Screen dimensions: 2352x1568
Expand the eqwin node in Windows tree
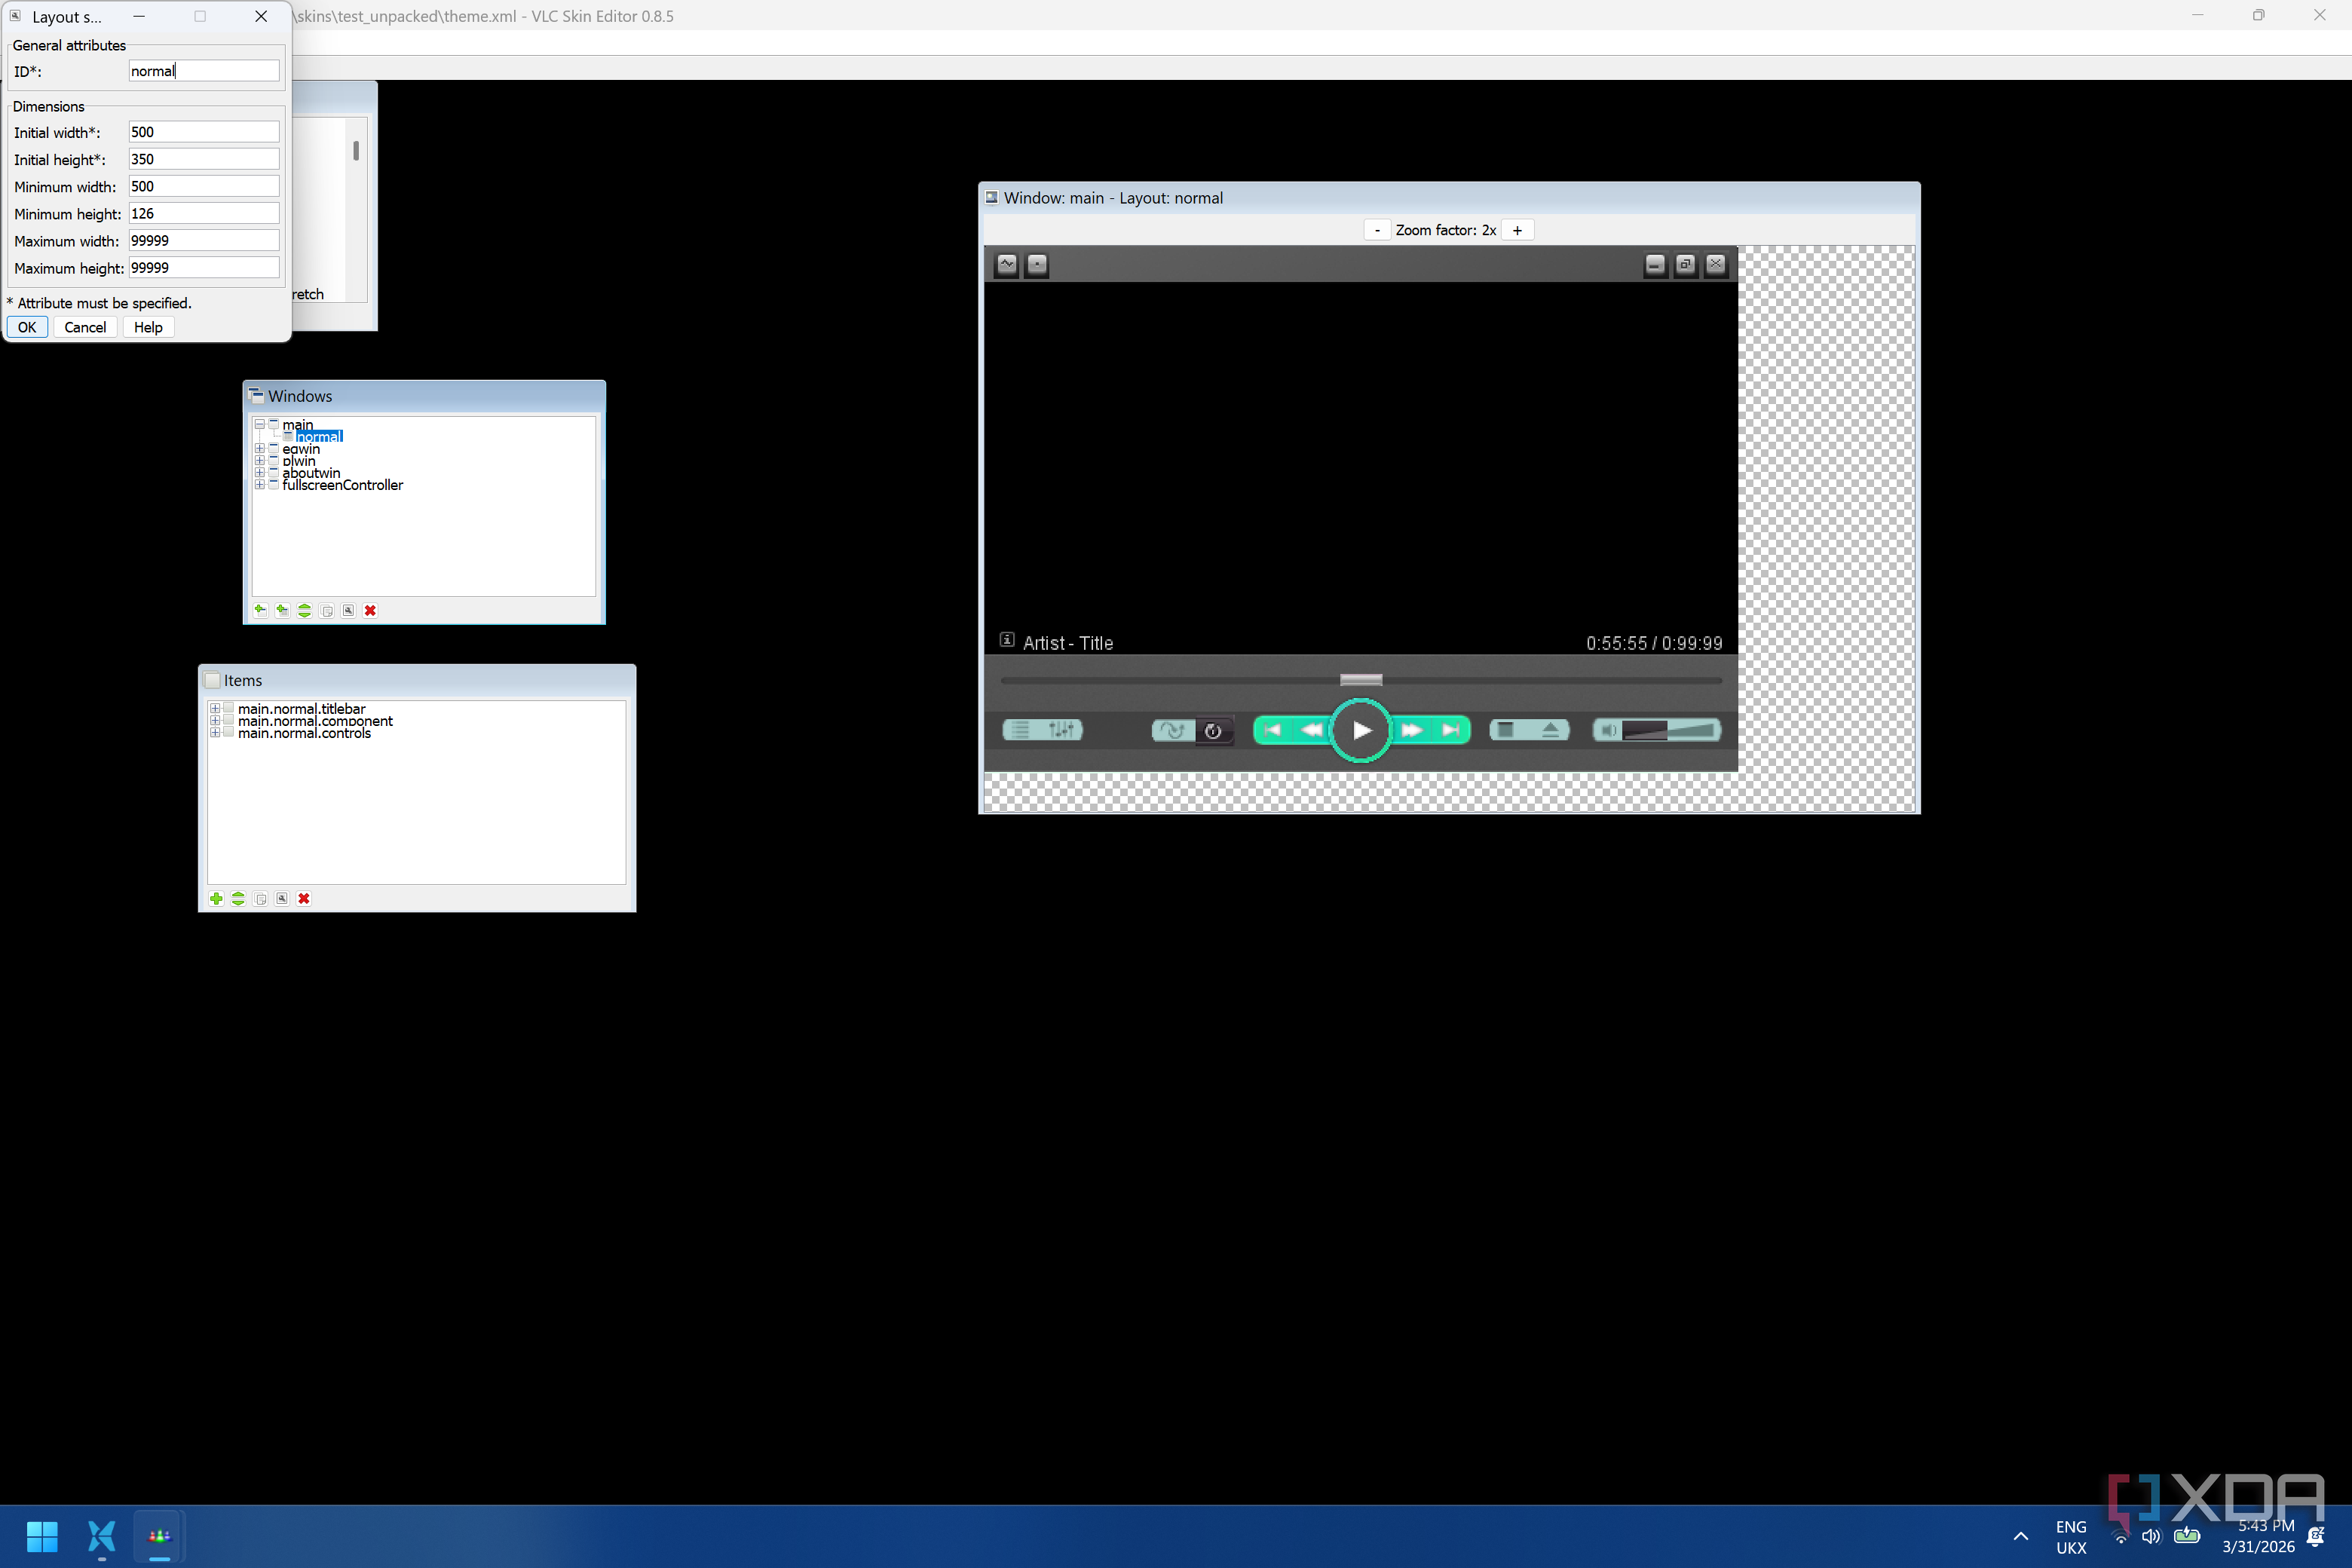pos(260,449)
